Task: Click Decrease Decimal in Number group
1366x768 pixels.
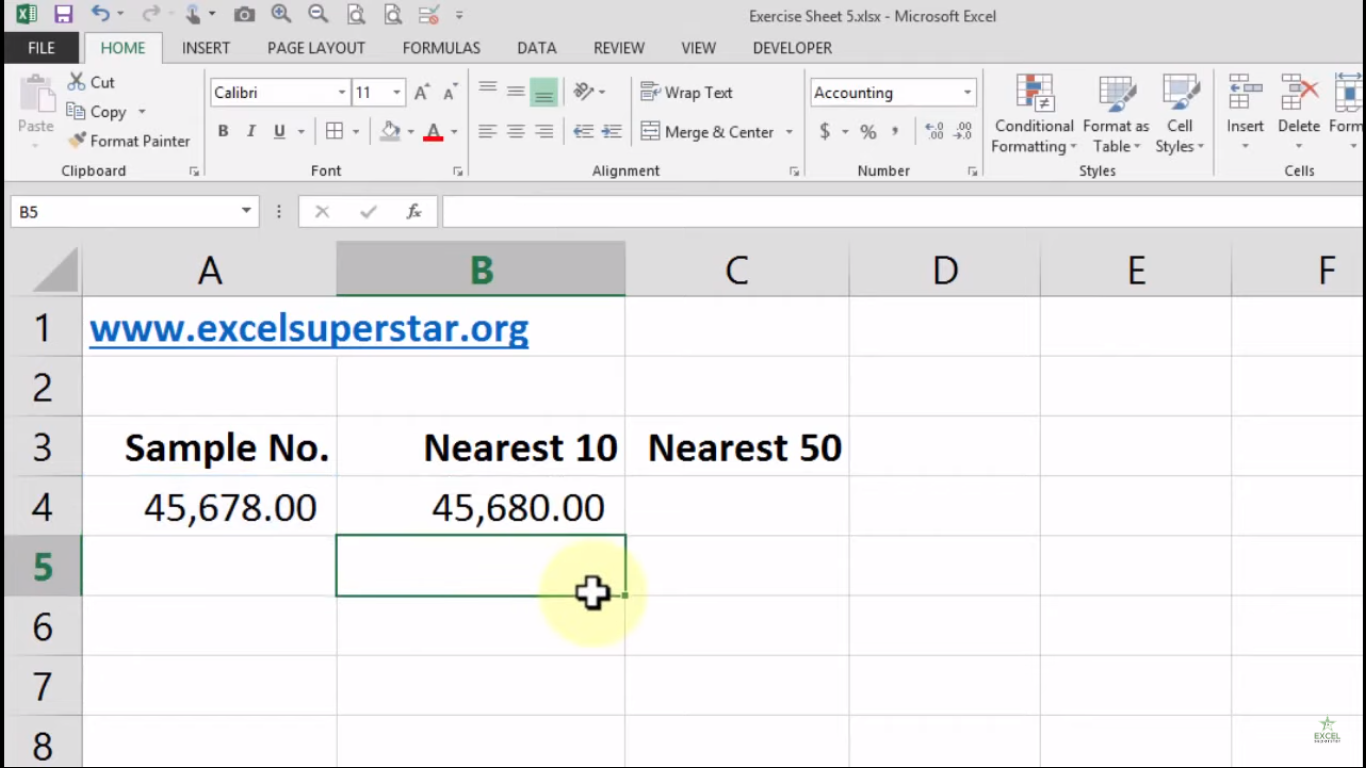Action: tap(963, 131)
